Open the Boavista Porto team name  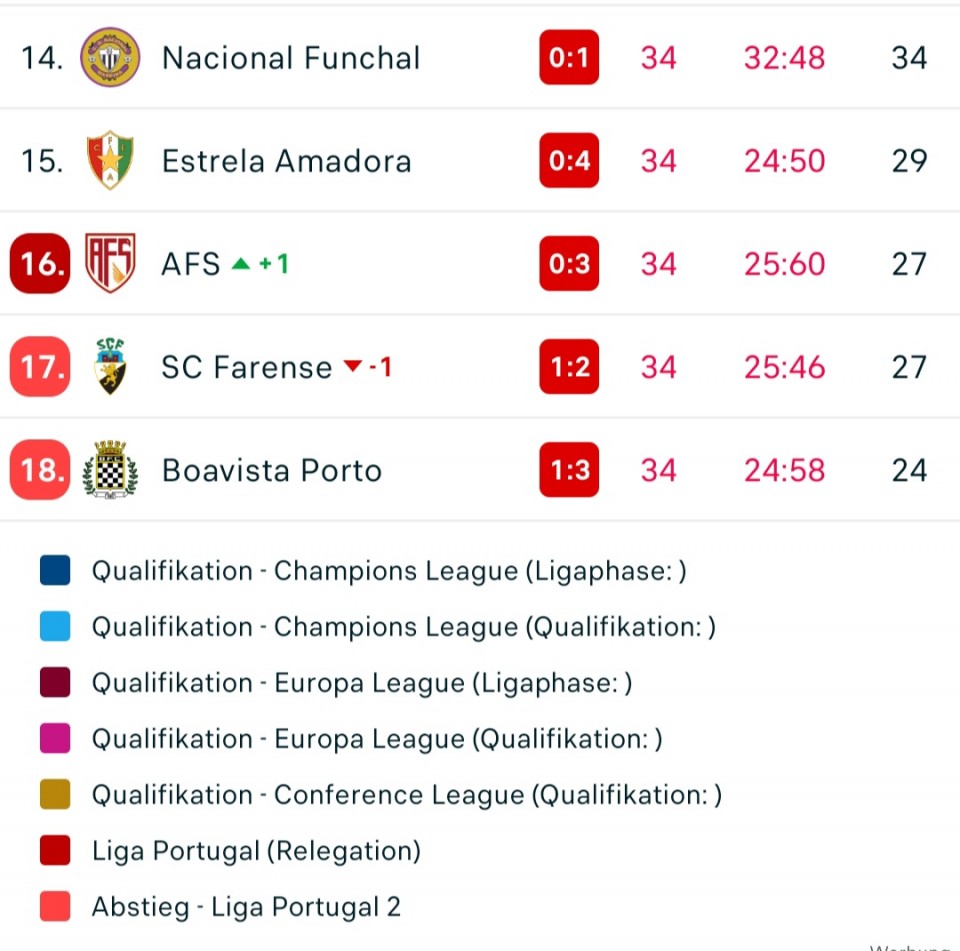272,470
